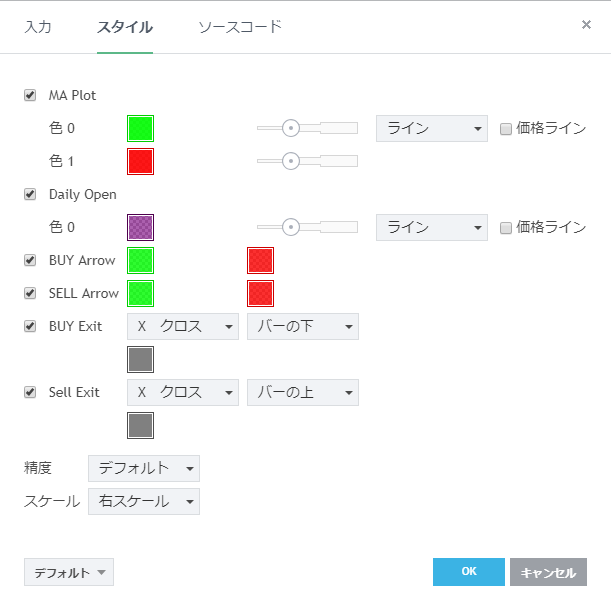The image size is (611, 610).
Task: Click the green BUY Arrow color swatch
Action: pos(140,260)
